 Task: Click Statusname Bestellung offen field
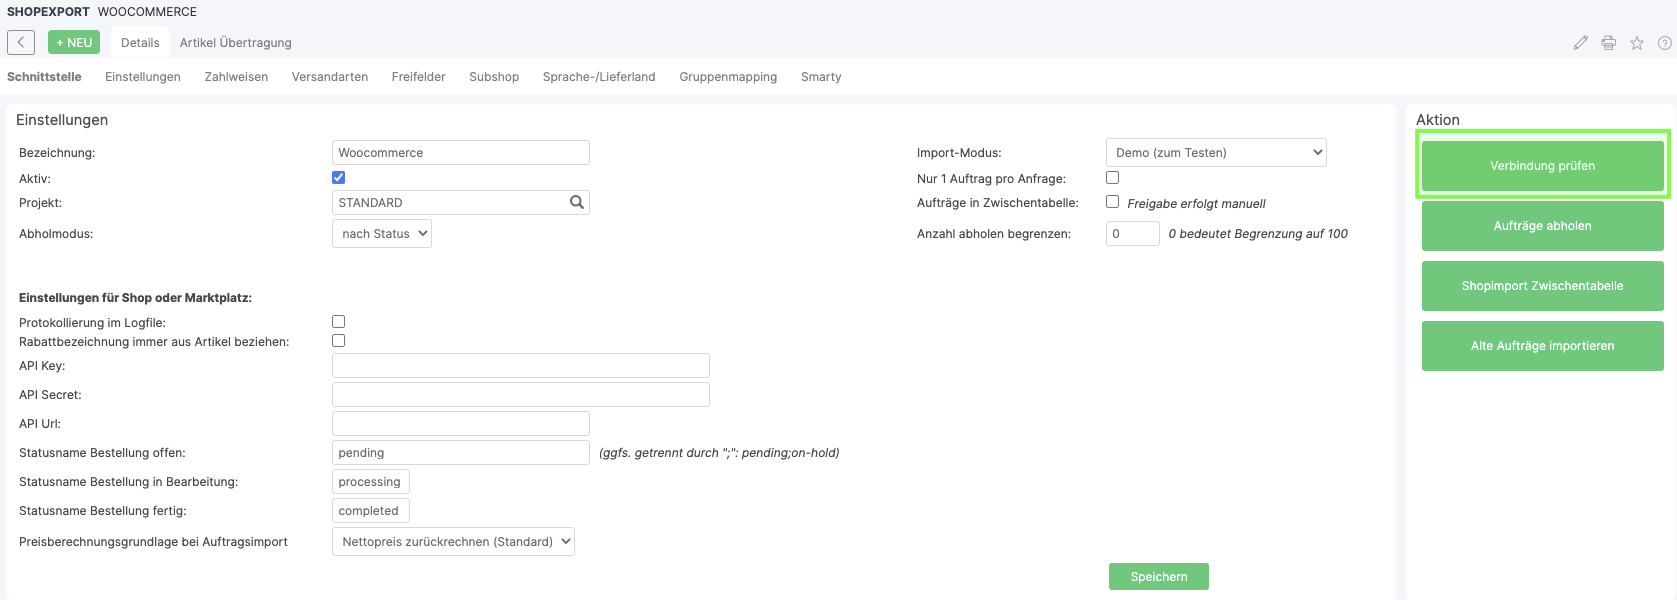click(x=461, y=452)
